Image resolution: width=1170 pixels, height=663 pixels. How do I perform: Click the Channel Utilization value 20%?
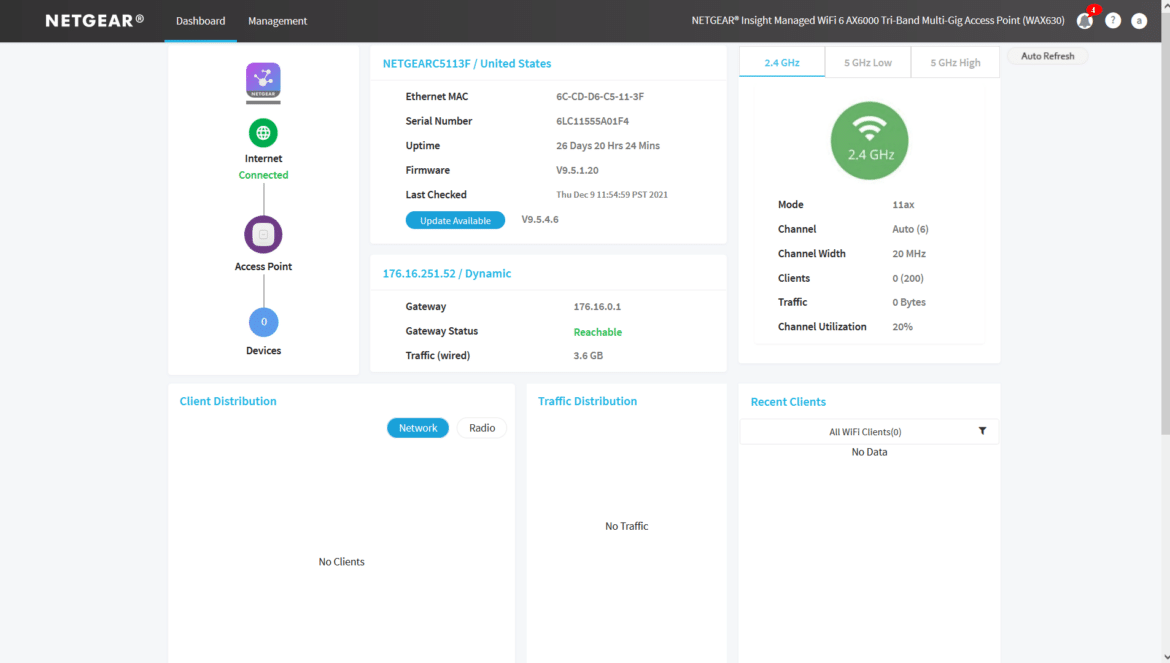point(902,327)
